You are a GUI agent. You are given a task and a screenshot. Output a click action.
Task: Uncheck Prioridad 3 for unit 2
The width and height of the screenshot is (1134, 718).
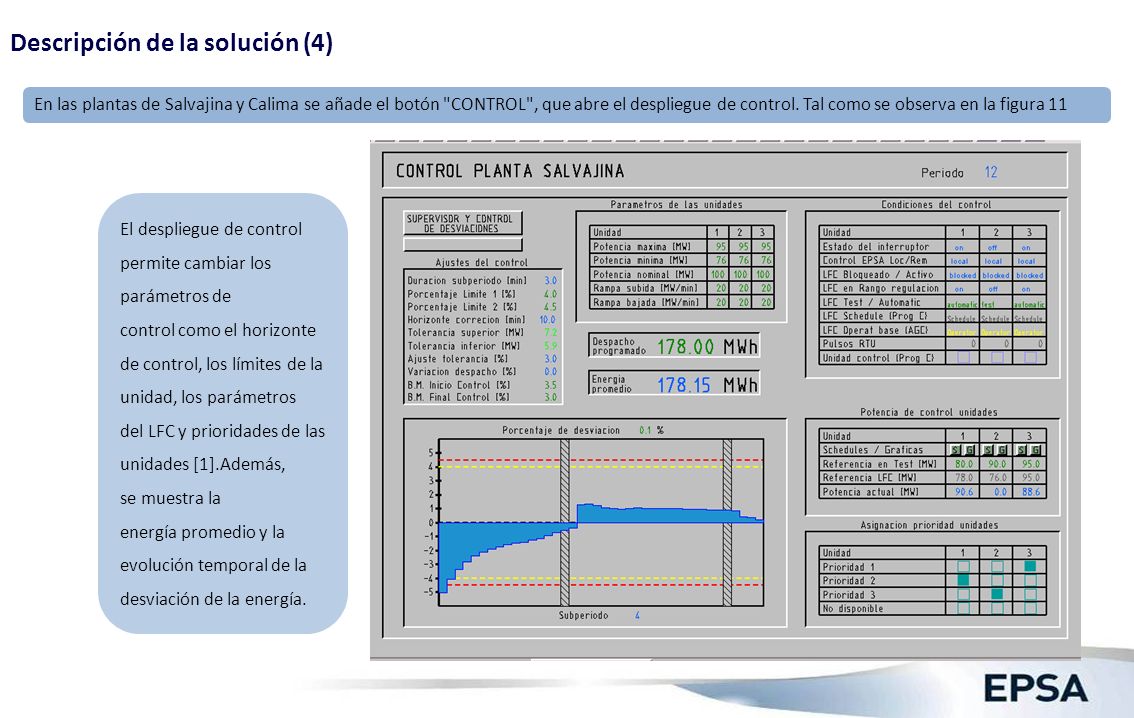coord(997,594)
